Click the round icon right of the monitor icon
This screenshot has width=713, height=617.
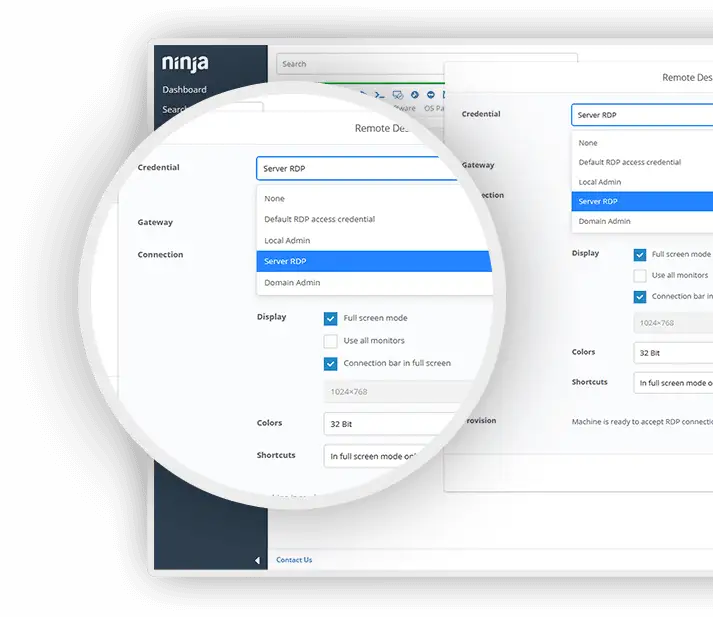[x=415, y=95]
